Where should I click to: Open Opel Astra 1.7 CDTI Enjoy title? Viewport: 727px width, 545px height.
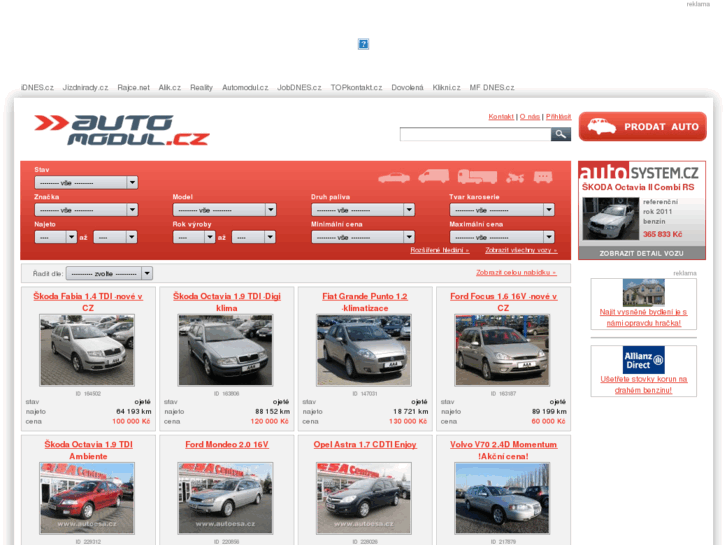[365, 444]
